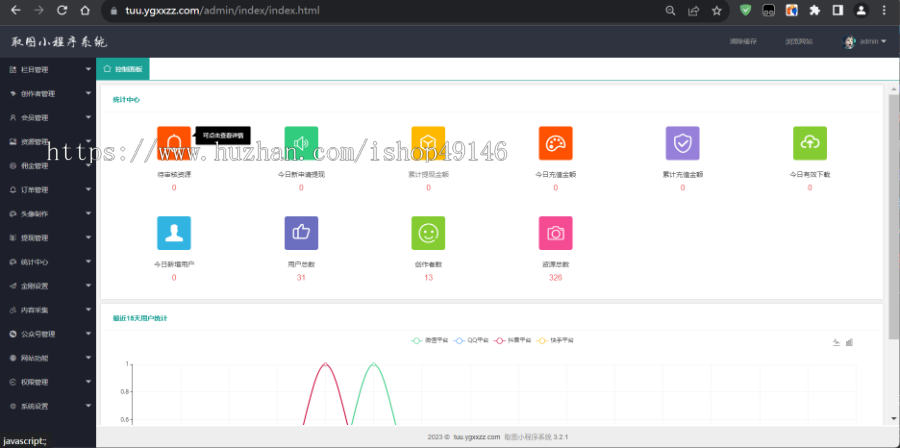The width and height of the screenshot is (900, 448).
Task: Bookmark this page with star icon
Action: click(x=716, y=10)
